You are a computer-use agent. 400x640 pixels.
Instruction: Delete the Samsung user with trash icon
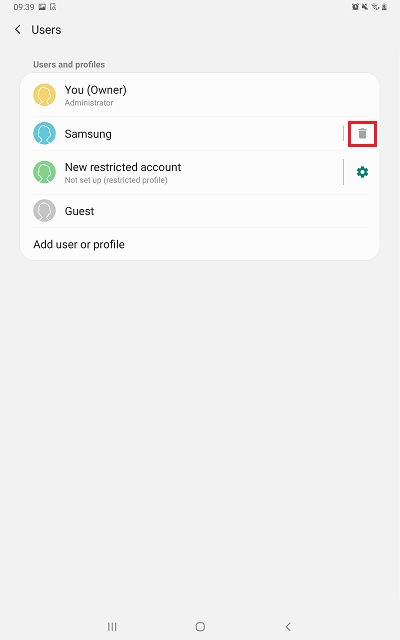362,133
